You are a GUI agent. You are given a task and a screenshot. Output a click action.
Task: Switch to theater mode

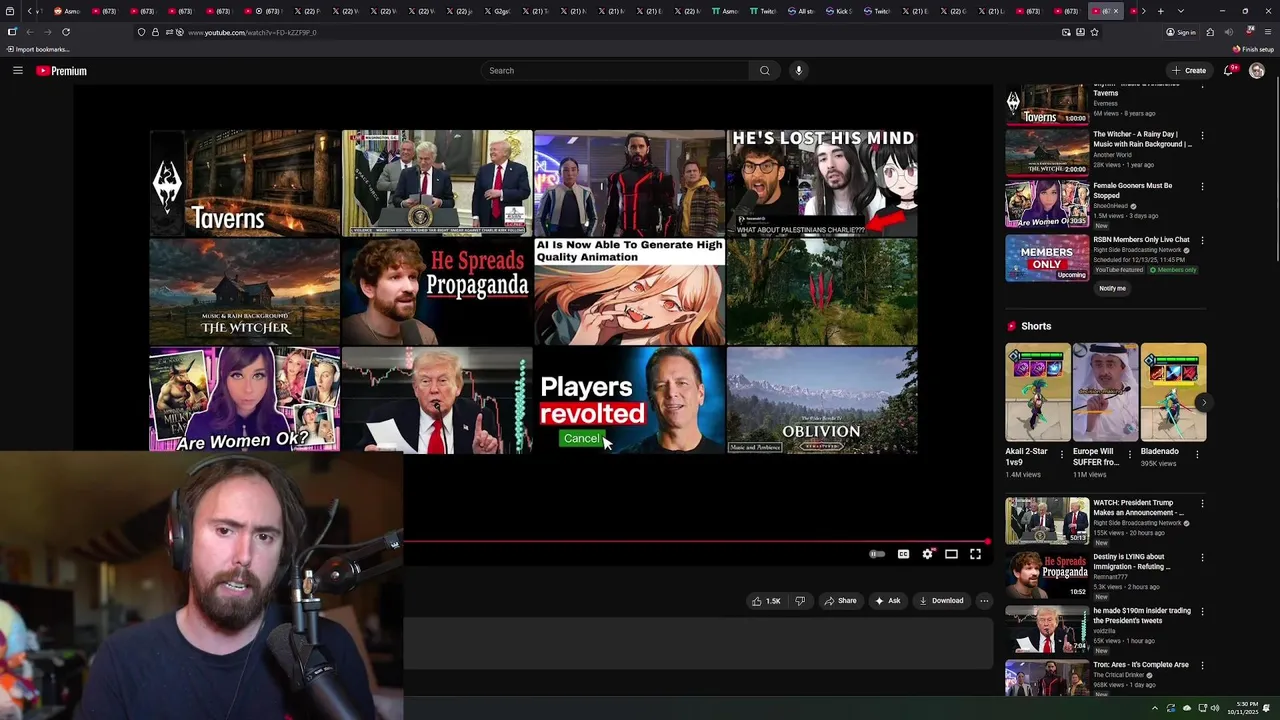point(951,554)
